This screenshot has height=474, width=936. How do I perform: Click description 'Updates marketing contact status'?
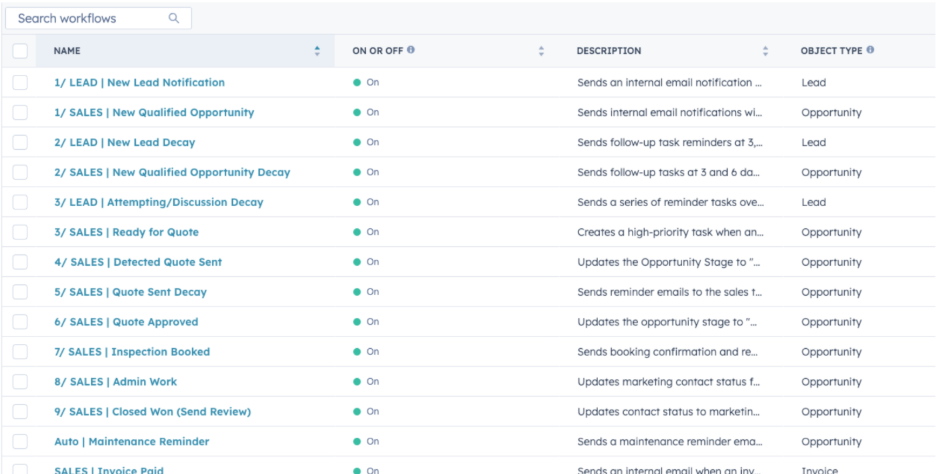tap(669, 381)
